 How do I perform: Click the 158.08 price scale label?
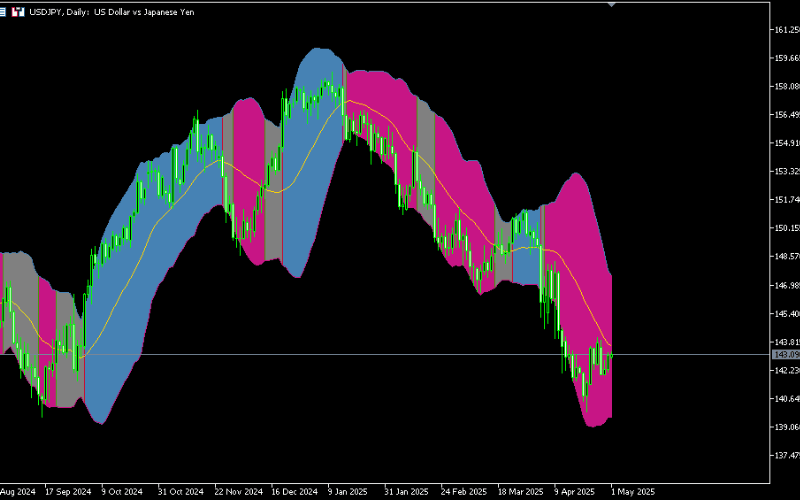point(786,86)
